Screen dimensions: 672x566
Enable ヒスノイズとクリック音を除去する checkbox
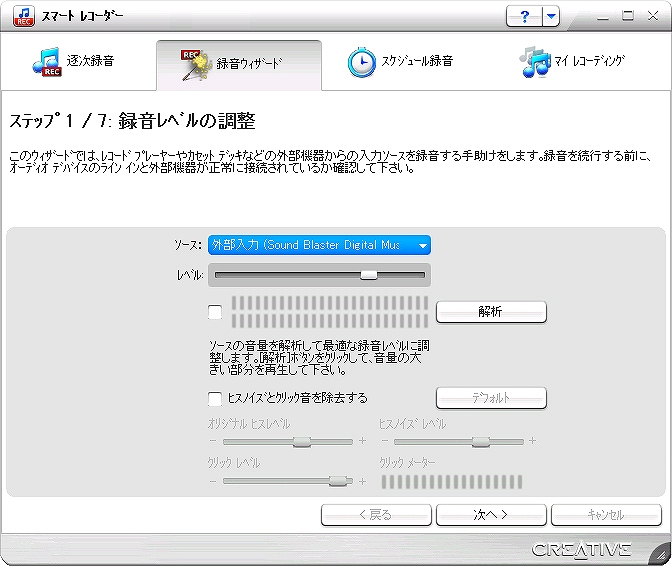click(215, 398)
